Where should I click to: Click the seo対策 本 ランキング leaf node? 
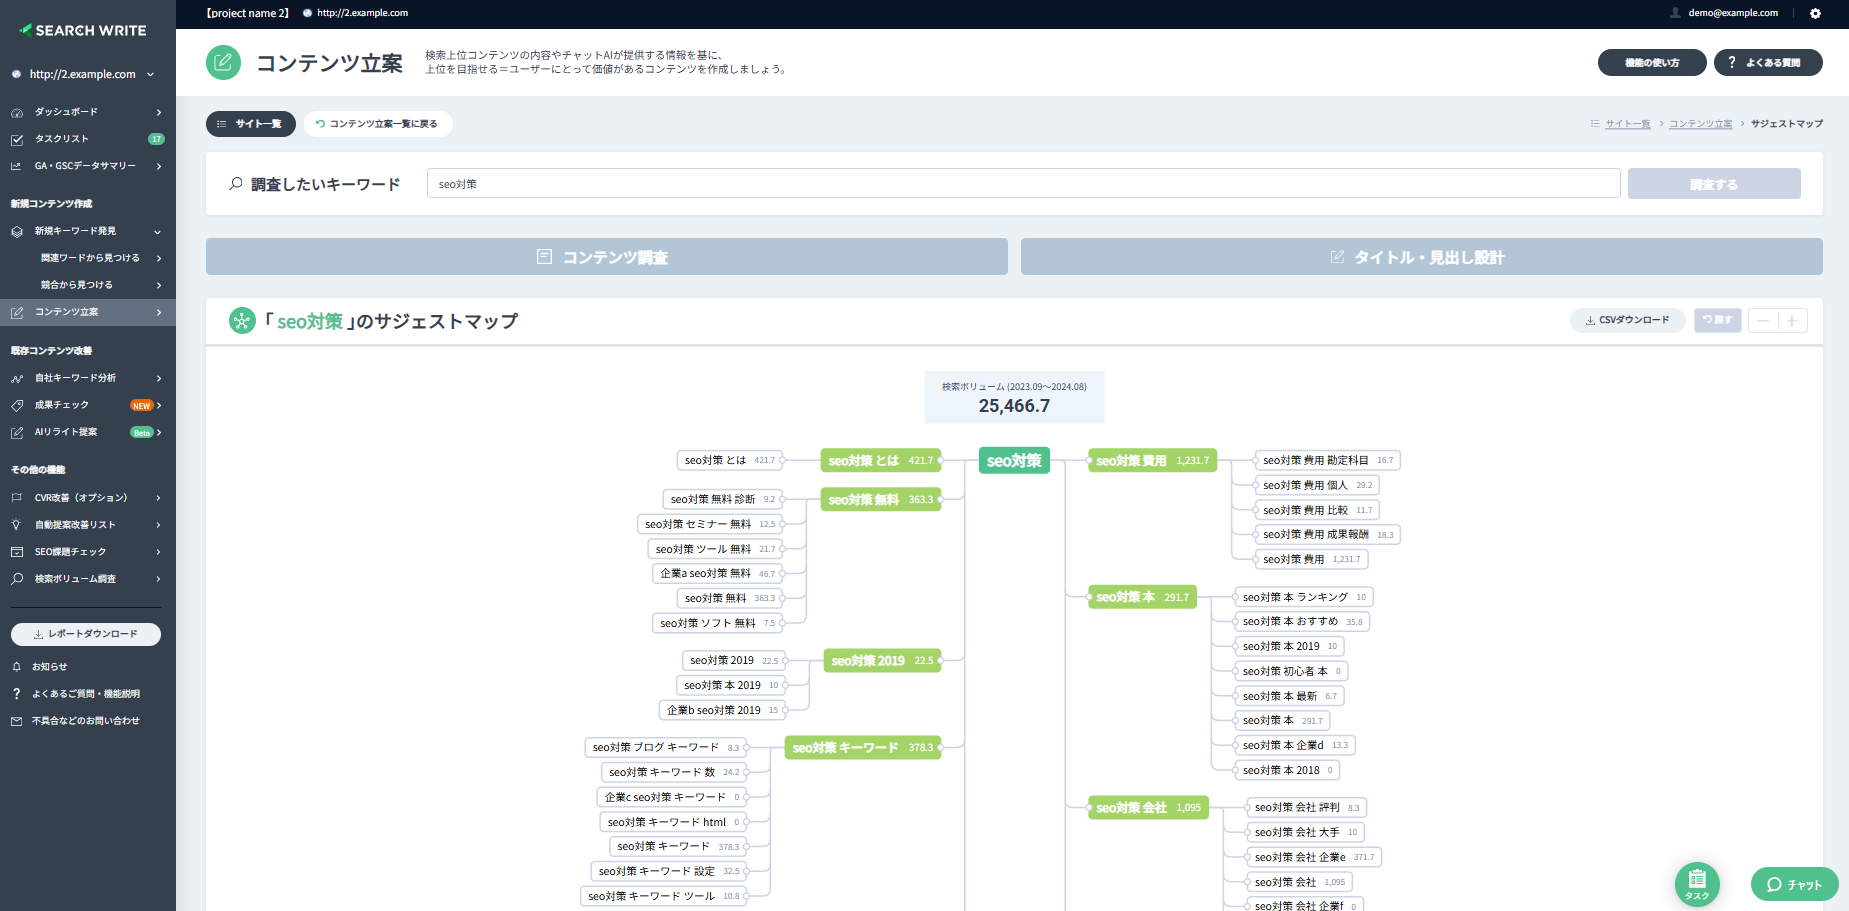click(1303, 597)
